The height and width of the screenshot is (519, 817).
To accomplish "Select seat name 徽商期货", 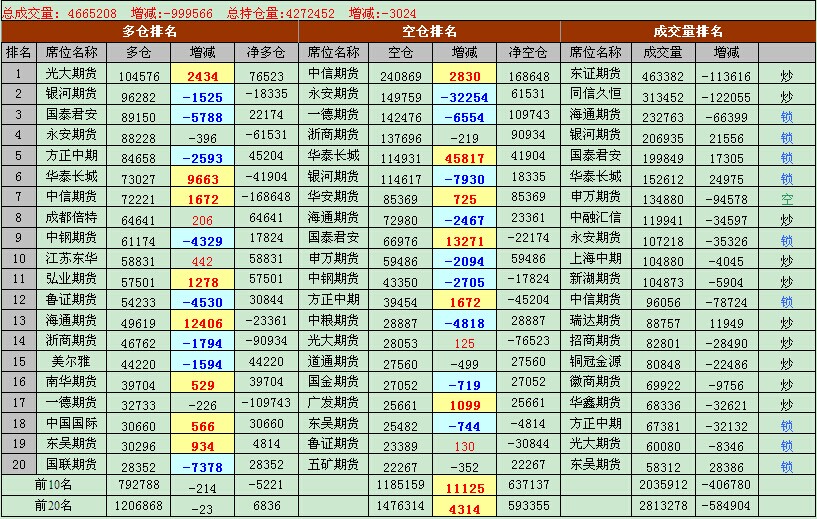I will tap(596, 381).
